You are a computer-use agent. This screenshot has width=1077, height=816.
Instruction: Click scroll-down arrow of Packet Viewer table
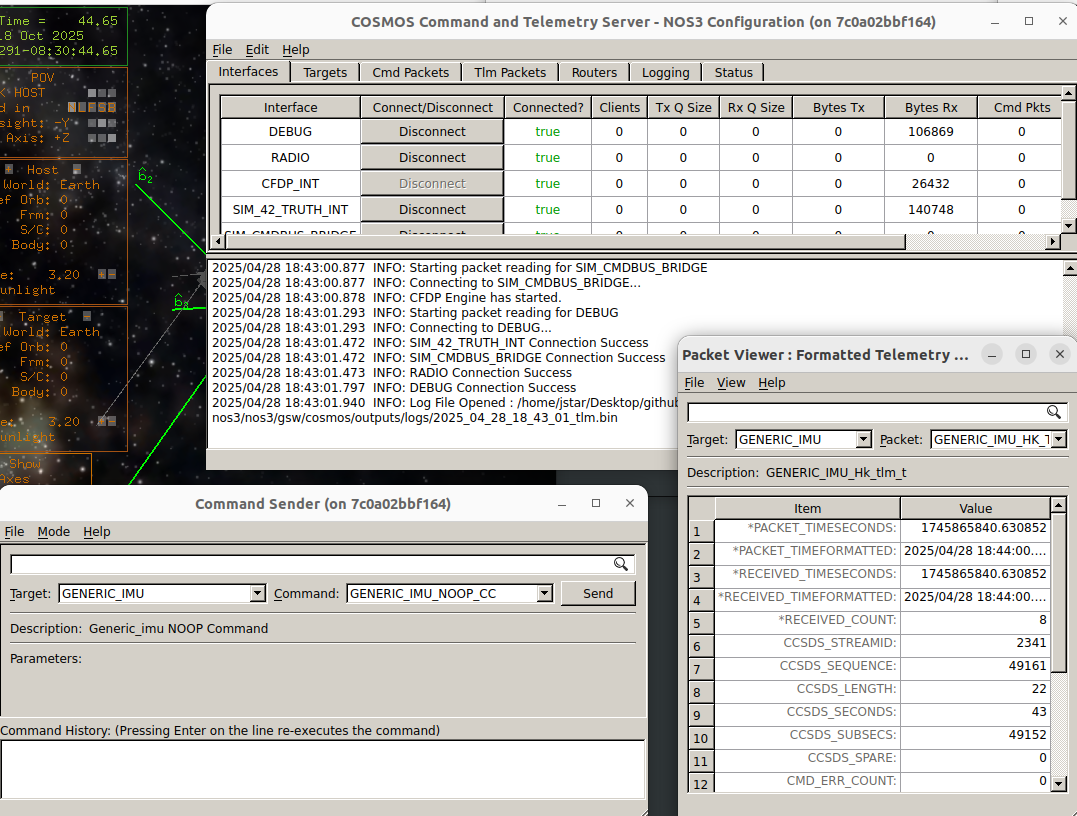[x=1058, y=783]
